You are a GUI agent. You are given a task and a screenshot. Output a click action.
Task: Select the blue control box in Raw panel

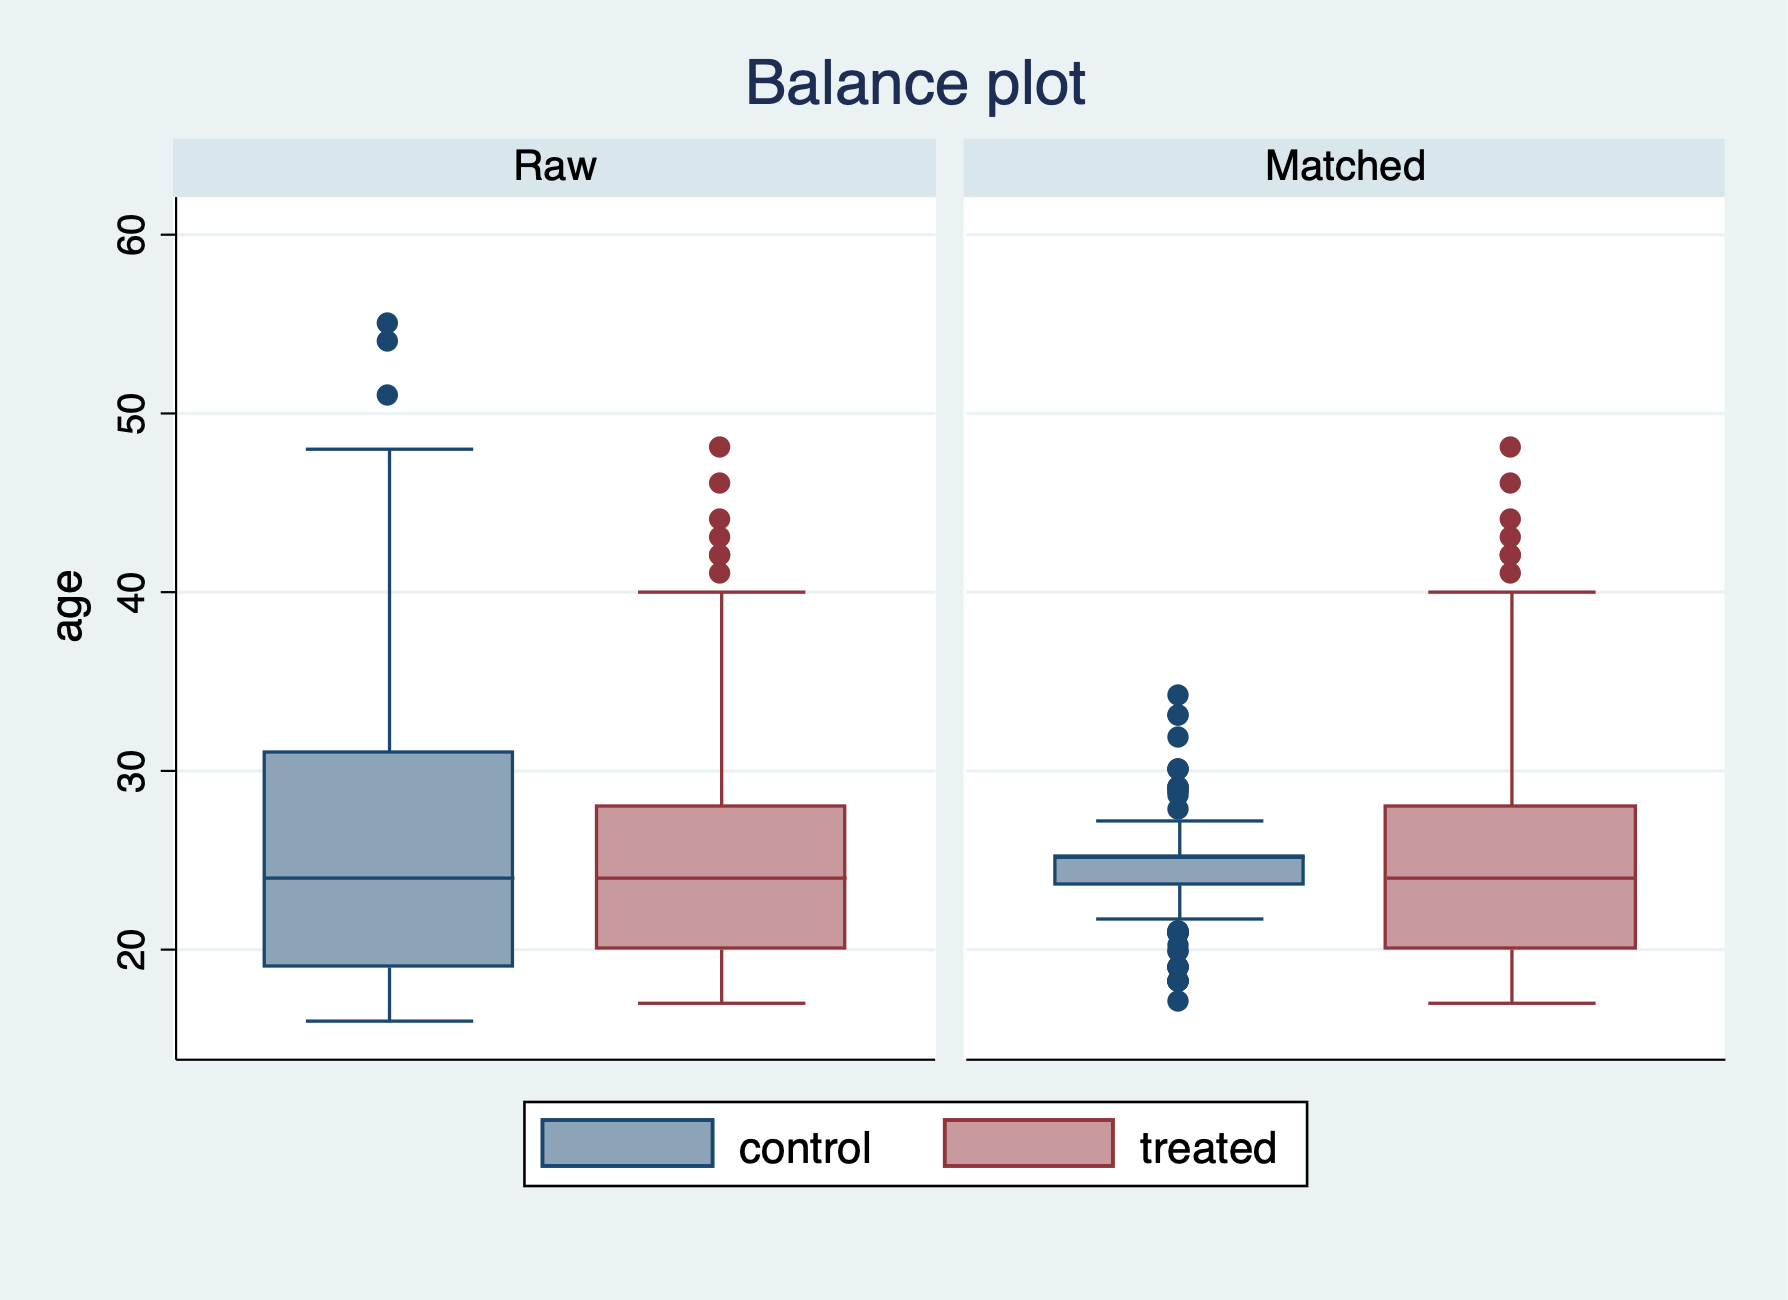388,858
